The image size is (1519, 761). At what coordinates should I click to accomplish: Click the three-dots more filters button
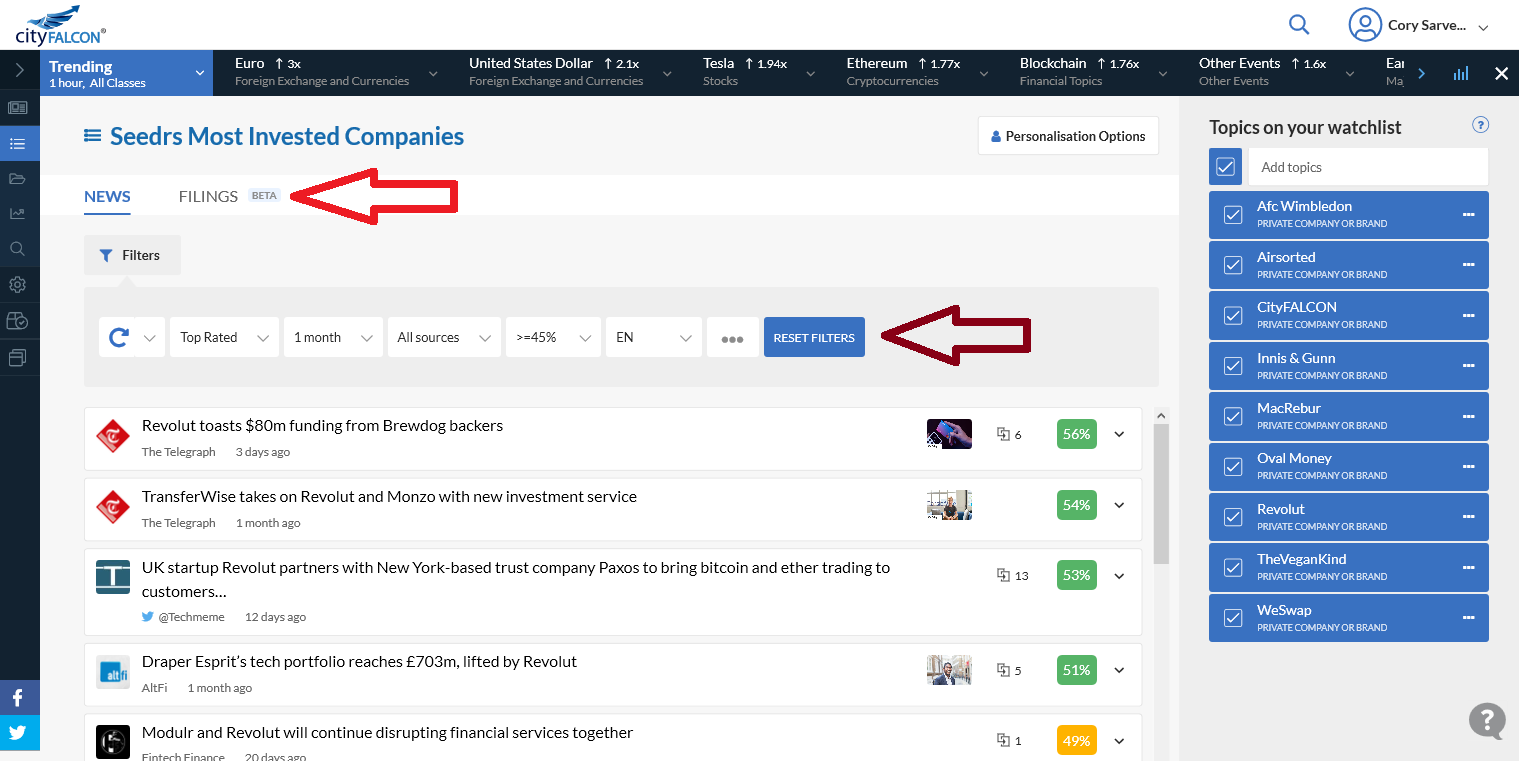point(732,338)
